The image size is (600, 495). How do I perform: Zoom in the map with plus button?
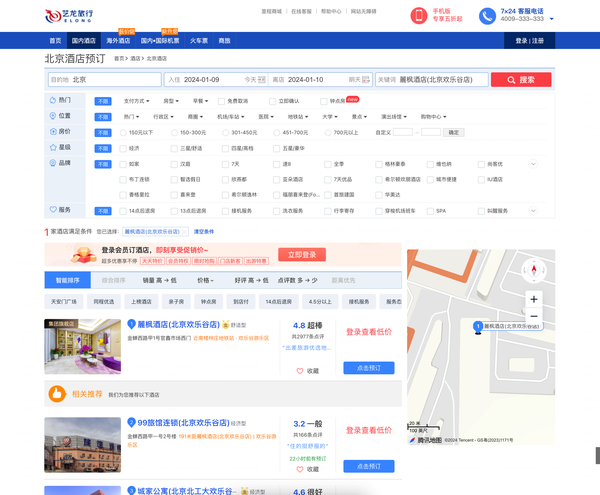(534, 299)
